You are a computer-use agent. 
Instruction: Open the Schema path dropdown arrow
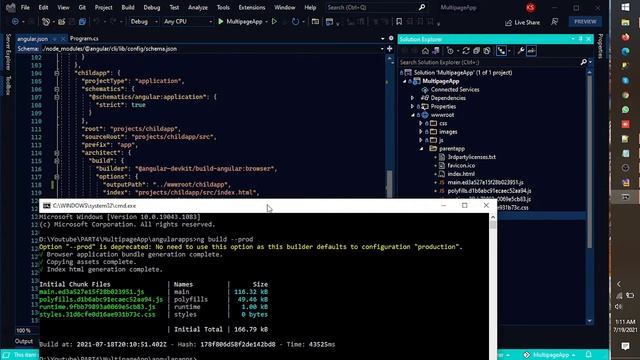382,49
